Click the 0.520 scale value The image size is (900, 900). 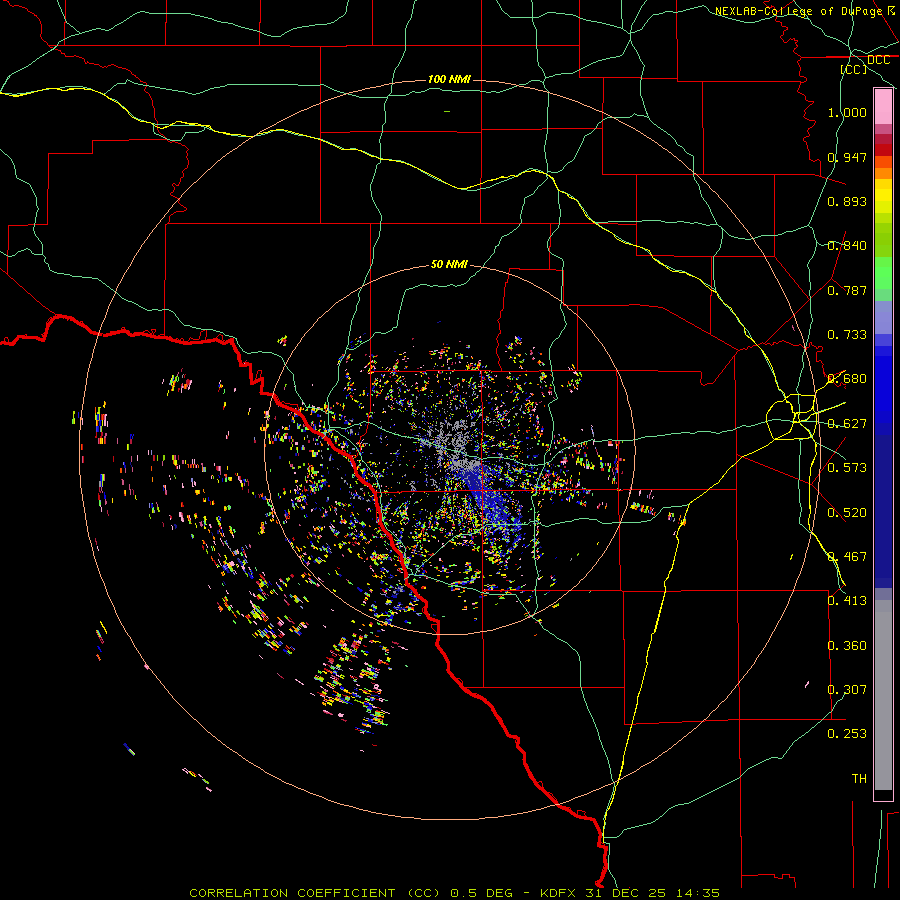pos(847,513)
